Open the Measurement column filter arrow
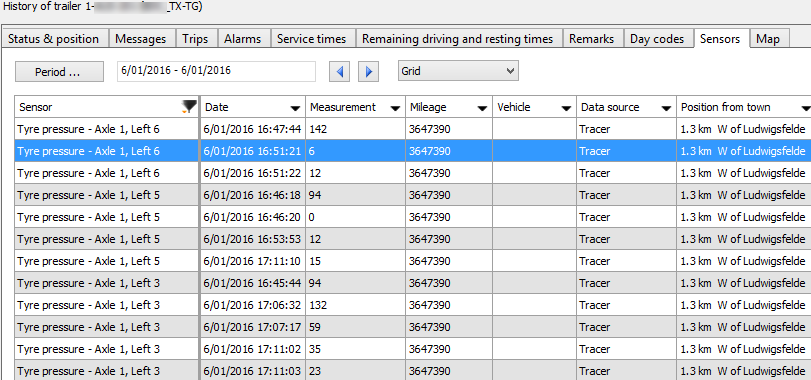 pyautogui.click(x=396, y=108)
